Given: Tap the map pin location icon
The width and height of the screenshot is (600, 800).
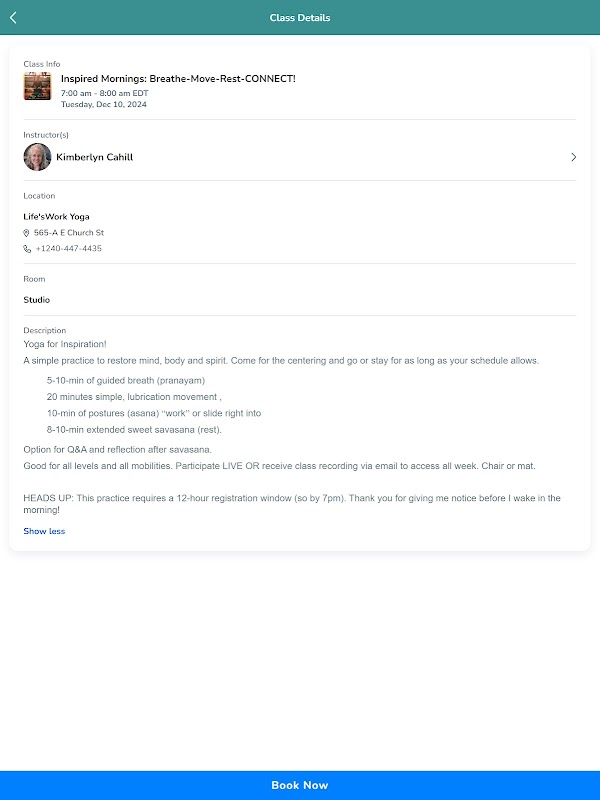Looking at the screenshot, I should coord(27,233).
